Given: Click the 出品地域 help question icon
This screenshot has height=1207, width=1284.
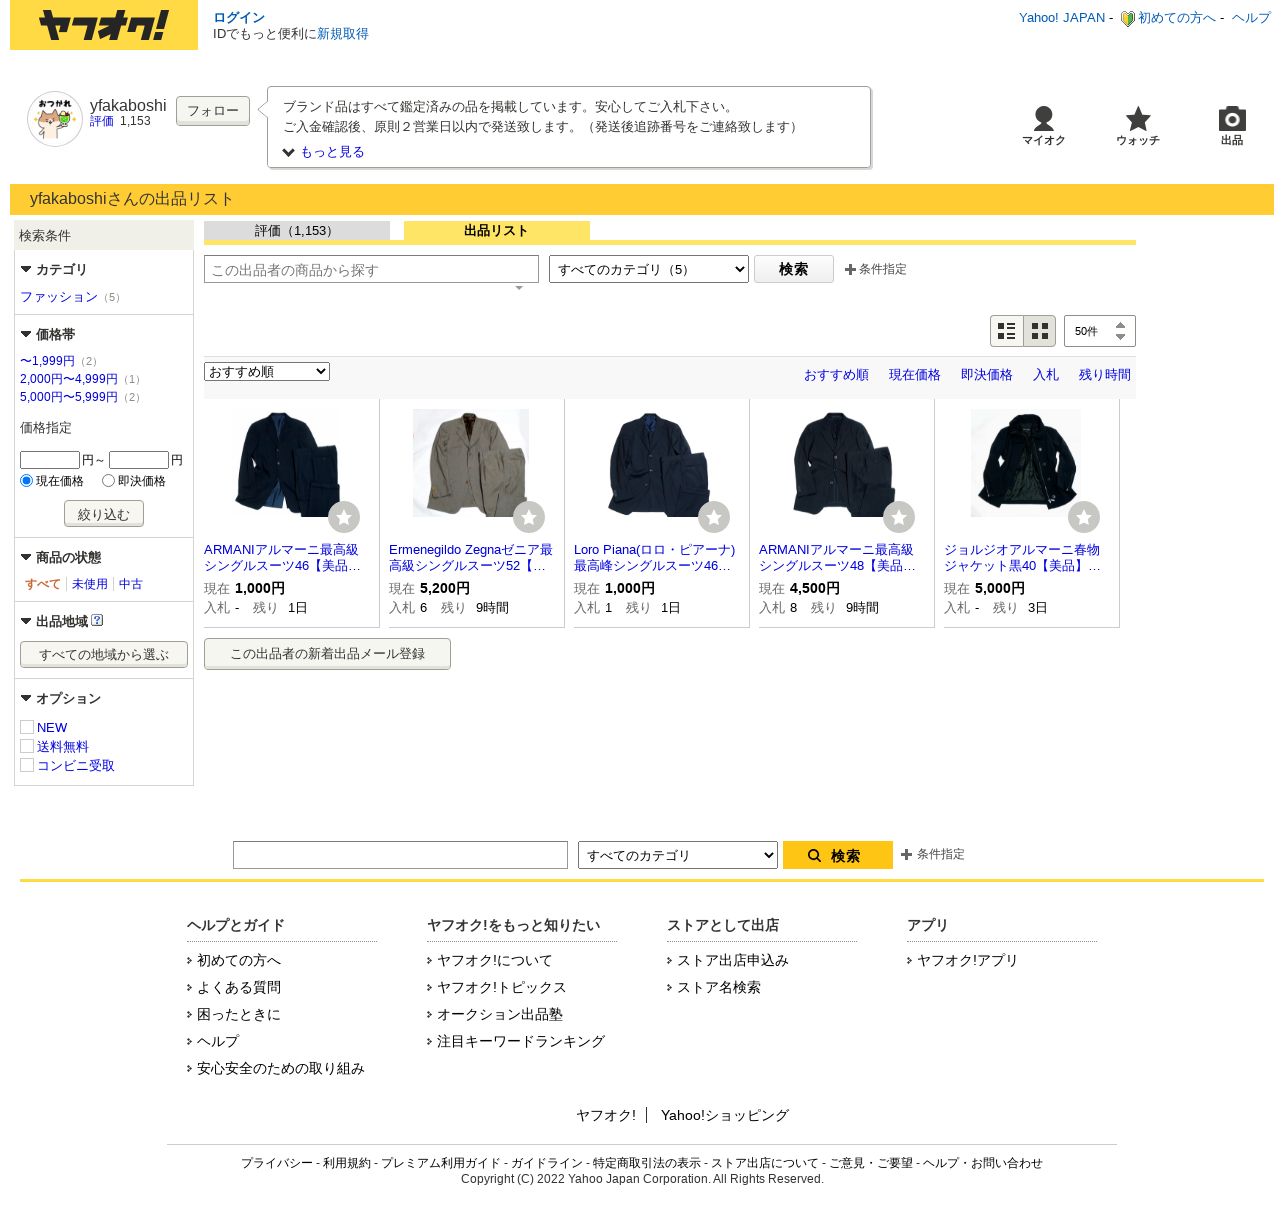Looking at the screenshot, I should tap(97, 620).
